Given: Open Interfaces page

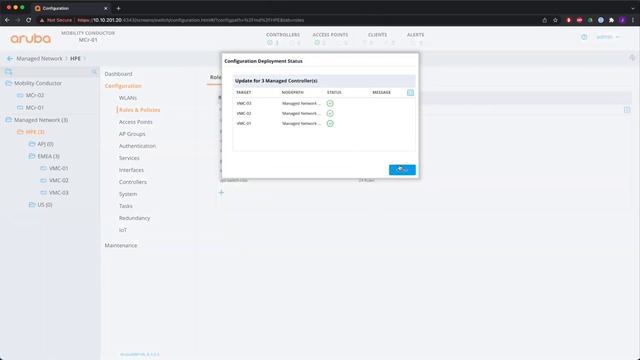Looking at the screenshot, I should (131, 170).
